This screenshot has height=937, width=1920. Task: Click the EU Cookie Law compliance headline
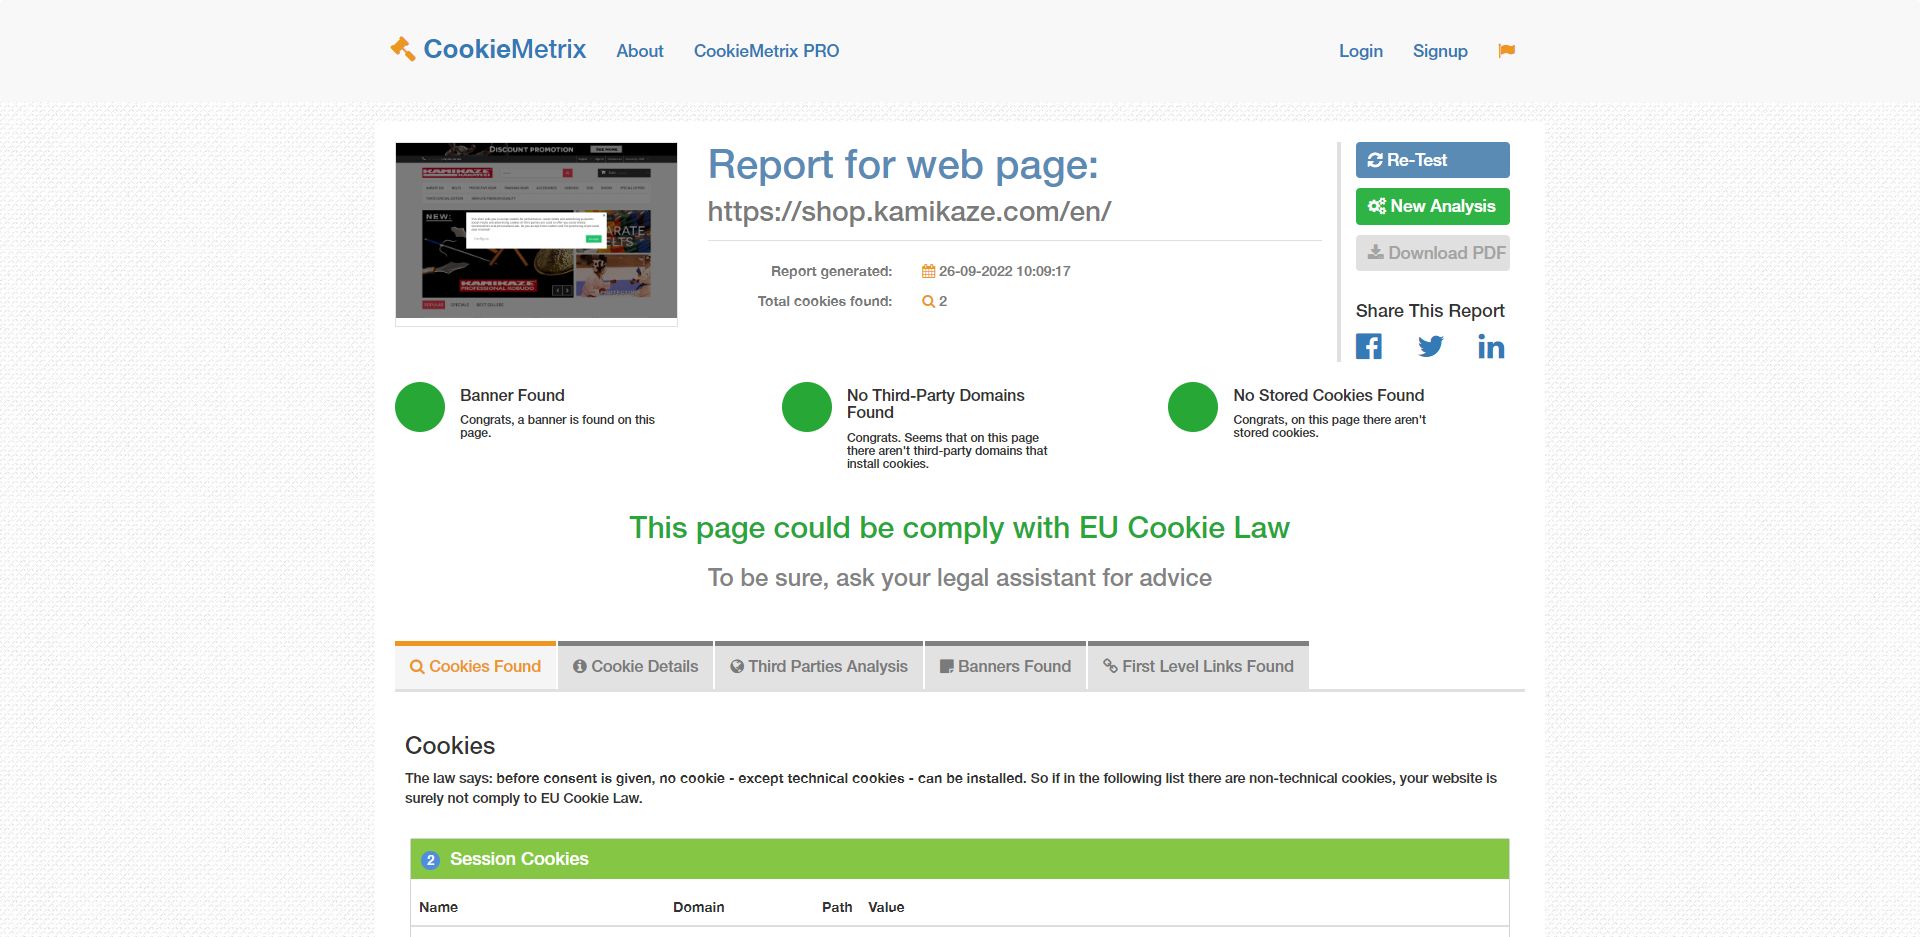(959, 528)
